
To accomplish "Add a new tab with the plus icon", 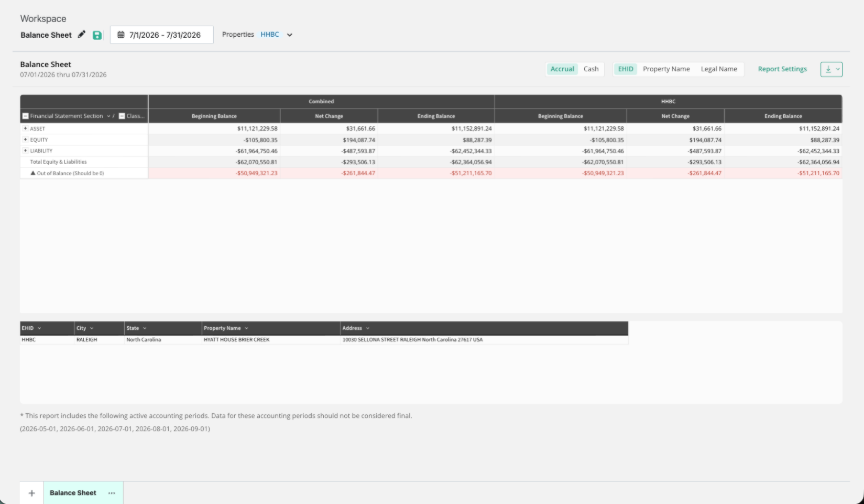I will point(31,493).
